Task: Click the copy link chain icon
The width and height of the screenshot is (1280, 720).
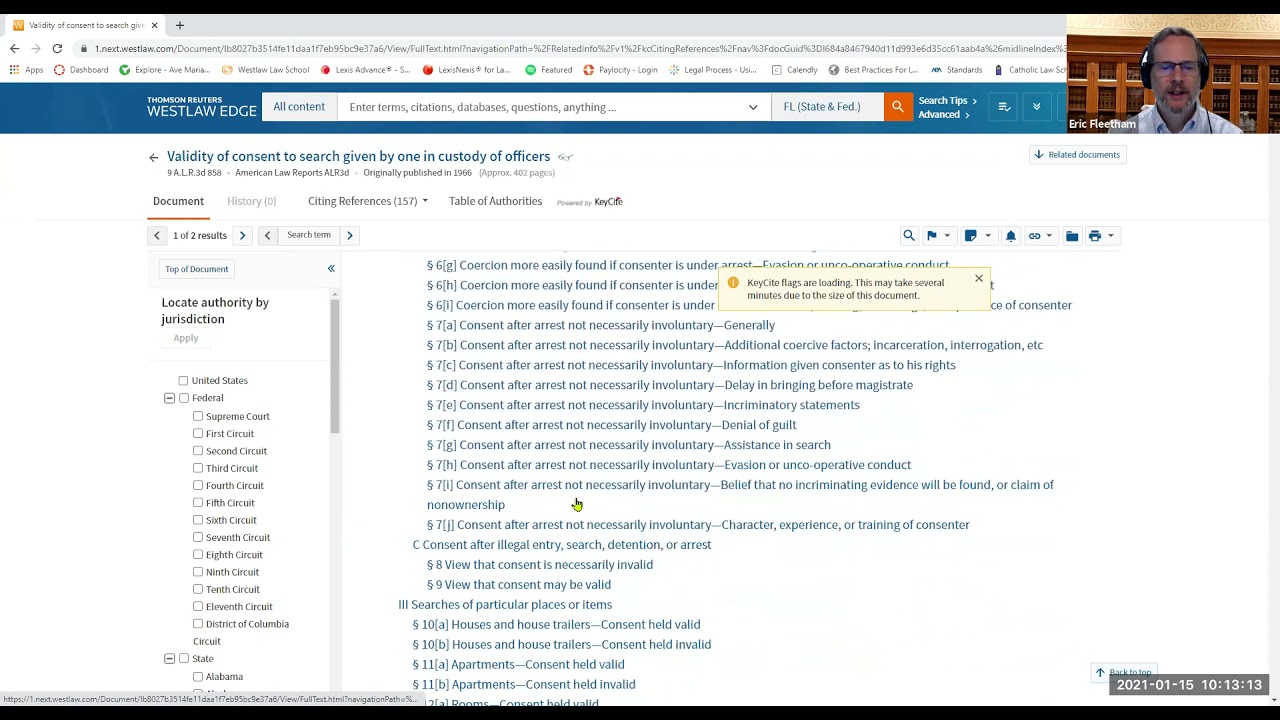Action: pos(1034,236)
